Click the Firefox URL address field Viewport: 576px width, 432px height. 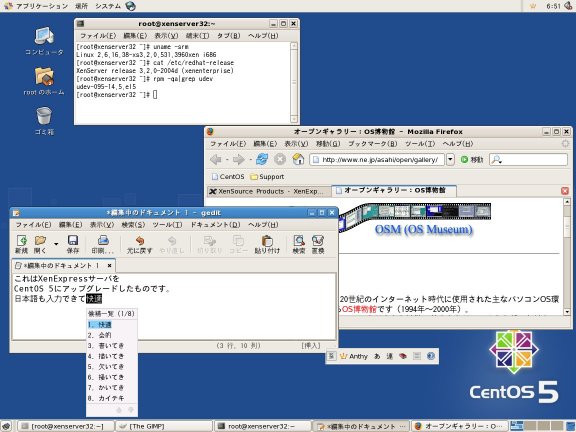(377, 160)
